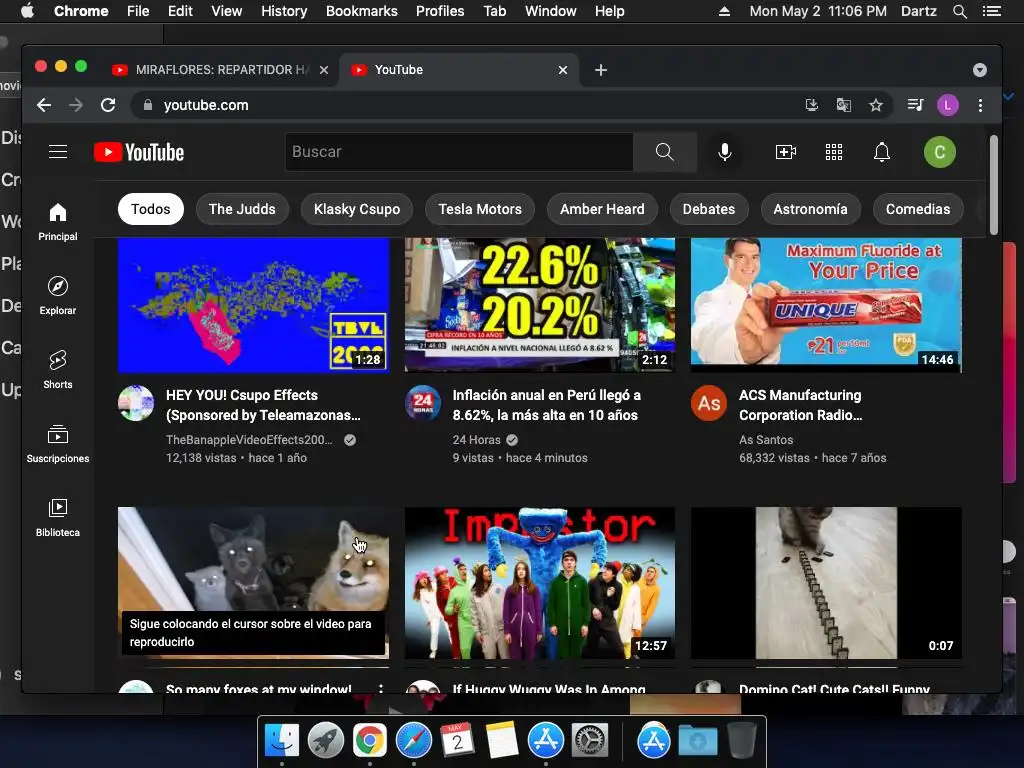Click 24 Horas channel name

(x=477, y=440)
